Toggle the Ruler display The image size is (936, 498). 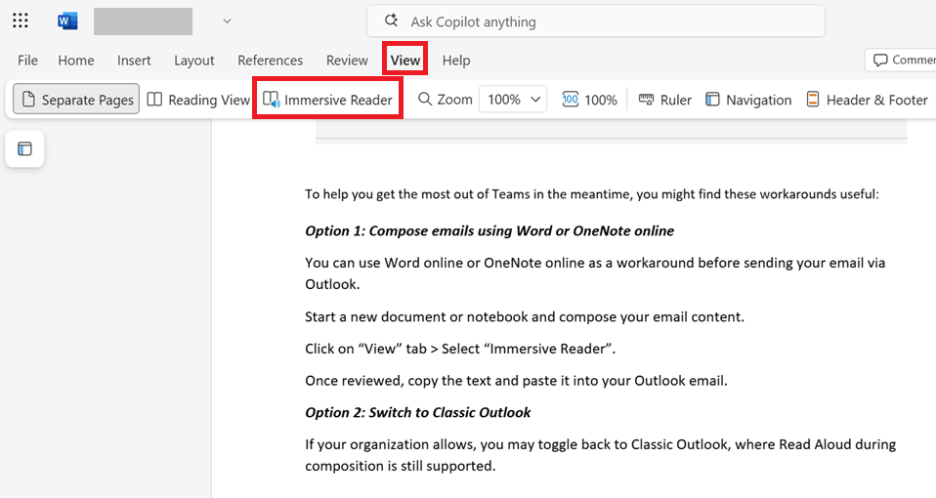664,100
